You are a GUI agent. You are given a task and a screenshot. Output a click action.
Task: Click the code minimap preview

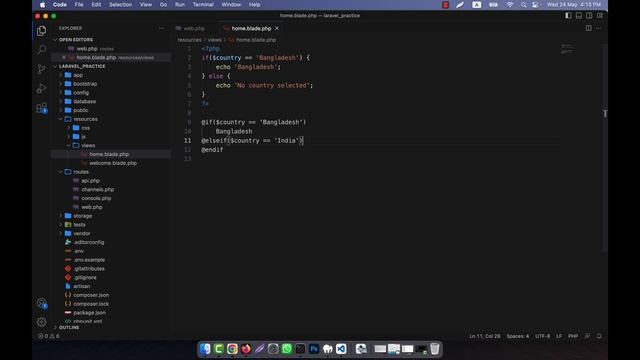(x=567, y=49)
